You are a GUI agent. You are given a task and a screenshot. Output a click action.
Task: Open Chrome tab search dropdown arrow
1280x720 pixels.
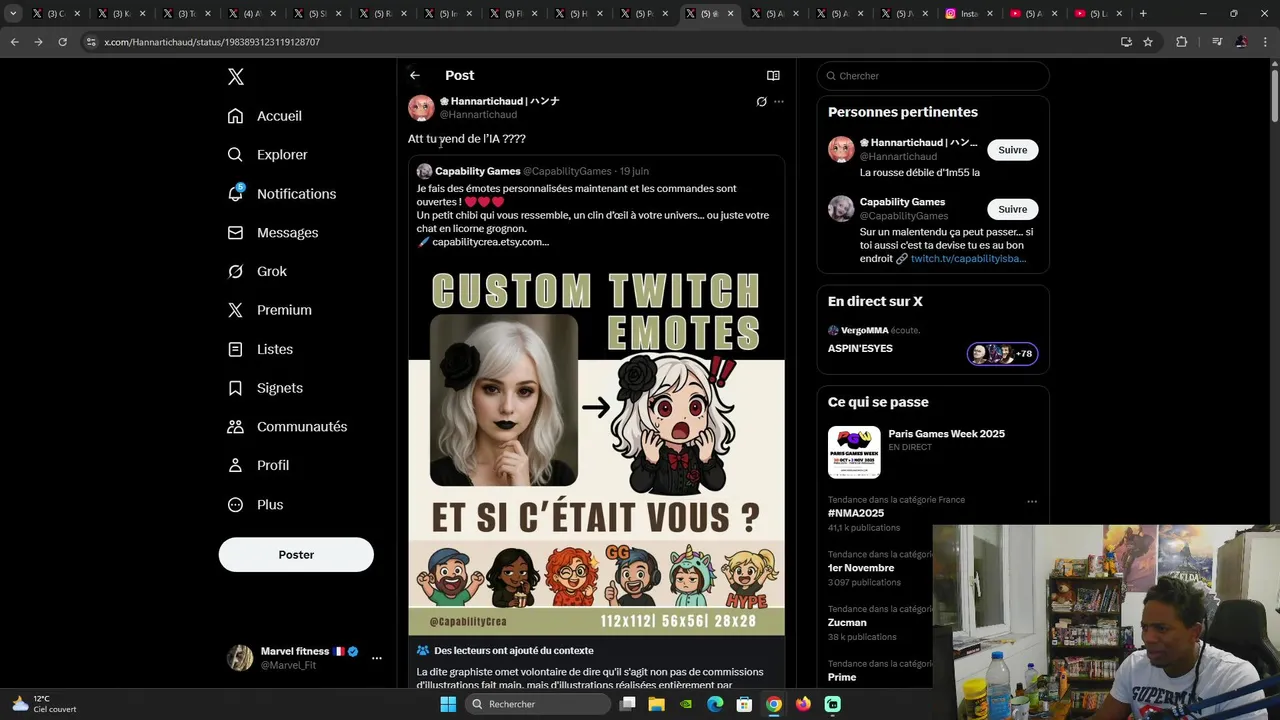[x=13, y=14]
